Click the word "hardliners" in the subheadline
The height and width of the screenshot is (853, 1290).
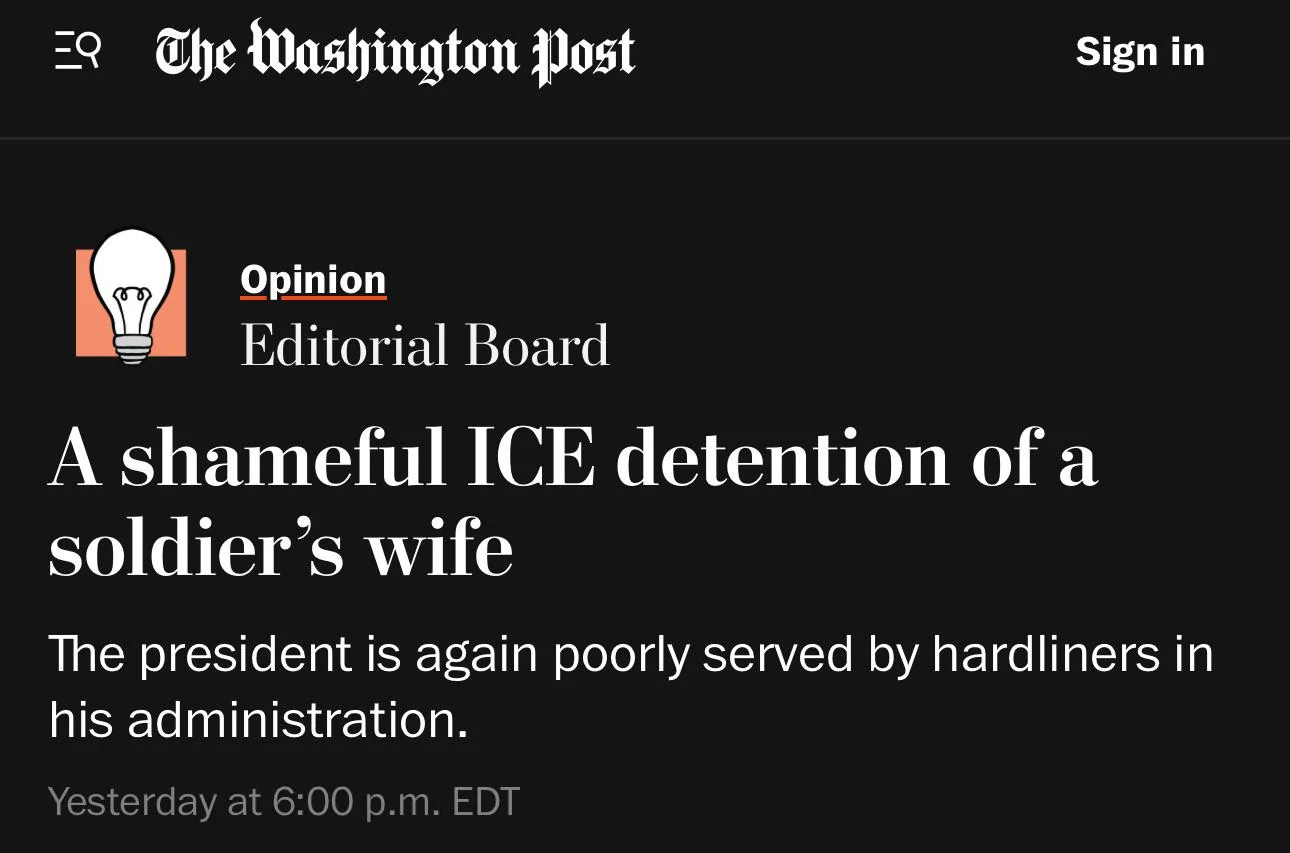click(x=1045, y=655)
